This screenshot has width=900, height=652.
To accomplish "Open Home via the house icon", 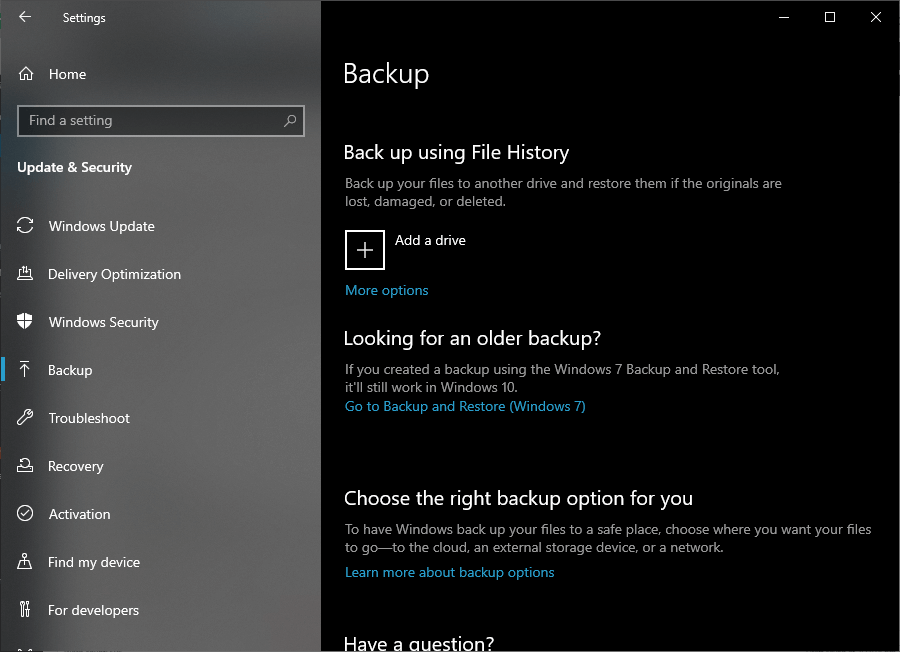I will (x=26, y=74).
